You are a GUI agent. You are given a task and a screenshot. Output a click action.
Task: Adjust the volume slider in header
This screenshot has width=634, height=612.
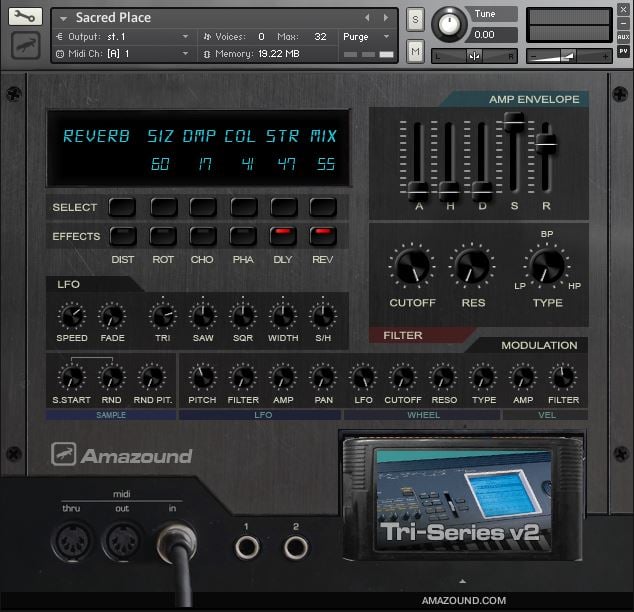[569, 56]
